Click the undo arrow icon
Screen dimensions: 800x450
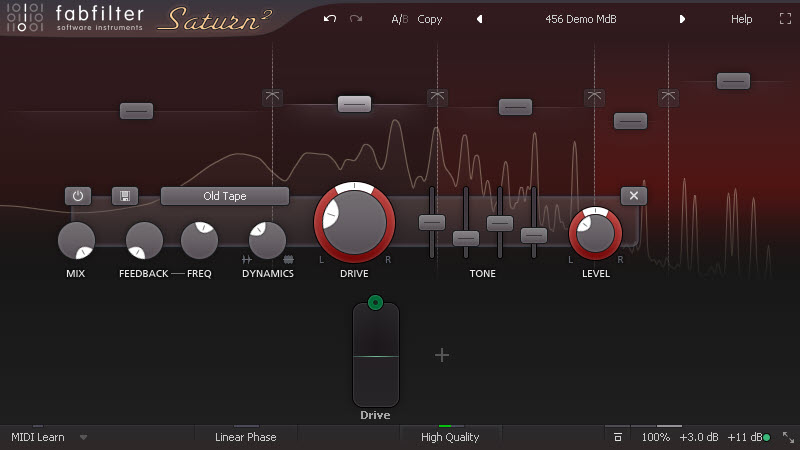point(330,19)
